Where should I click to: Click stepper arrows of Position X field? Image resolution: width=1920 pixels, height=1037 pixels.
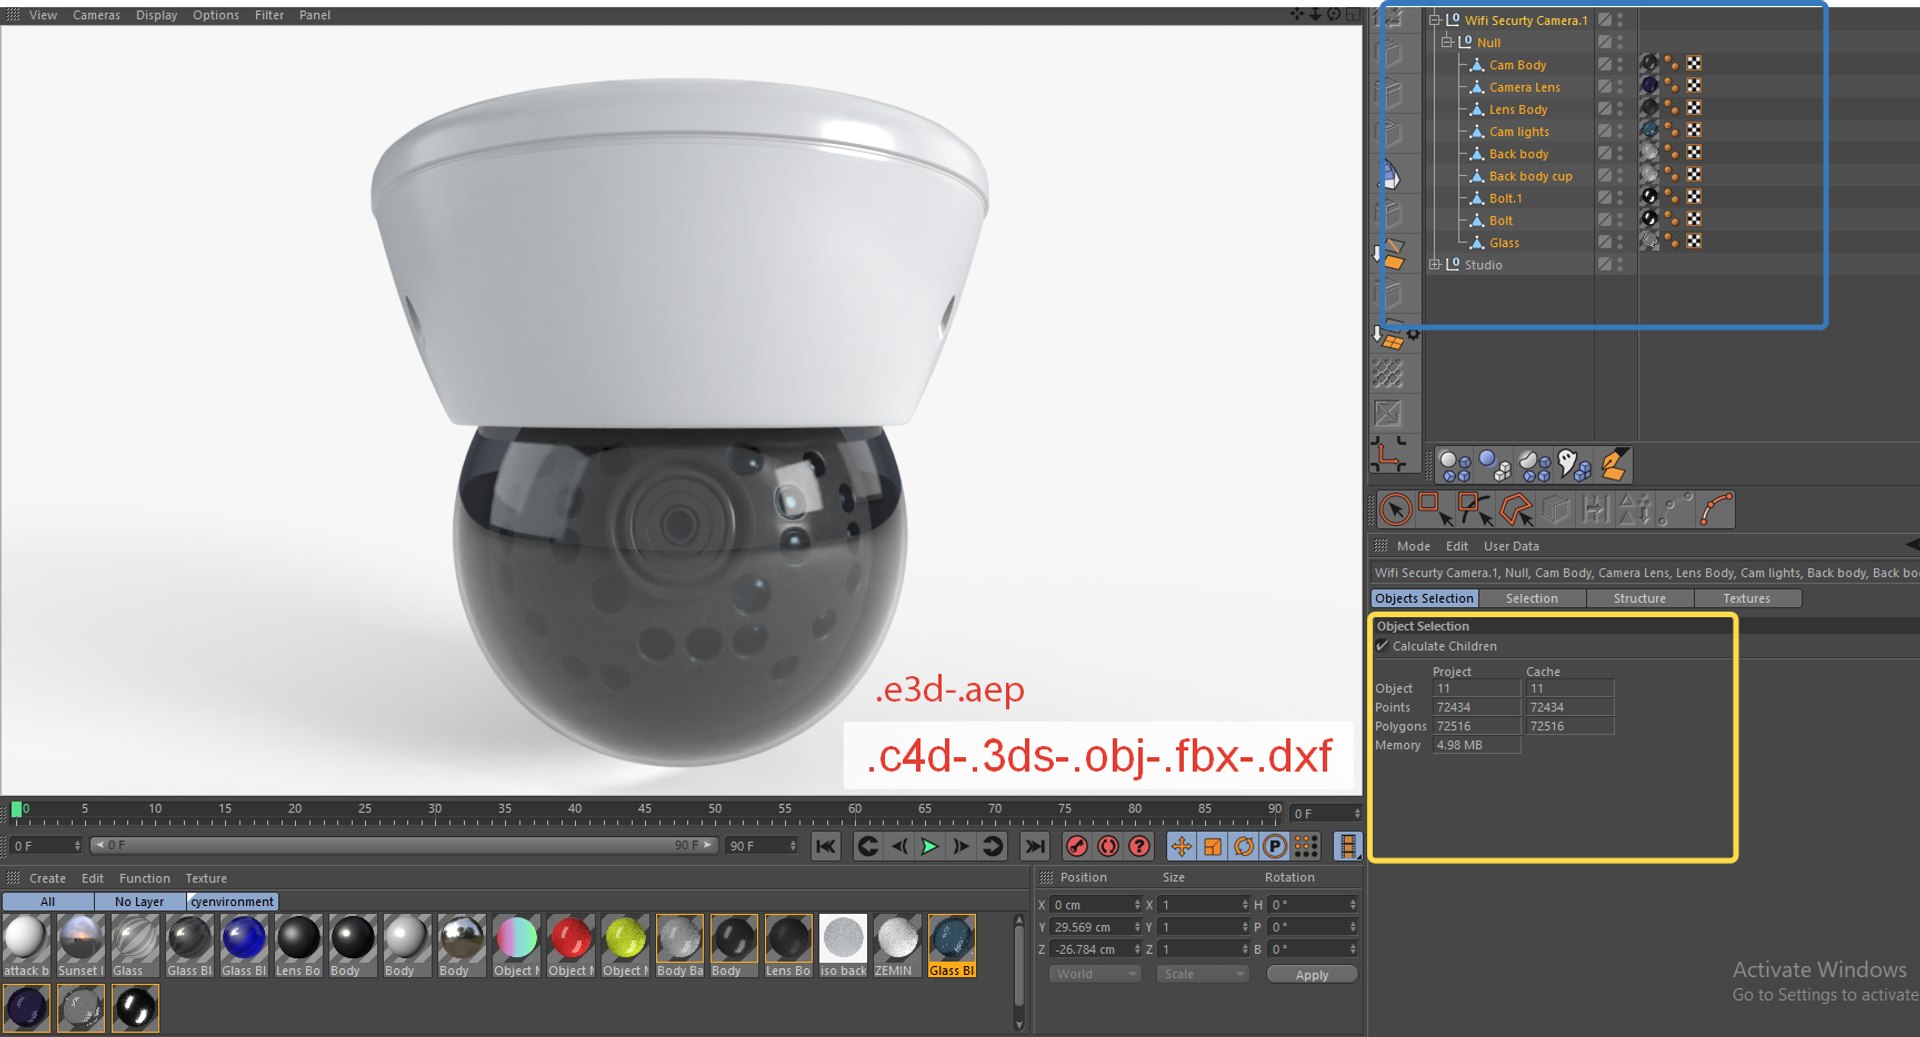tap(1137, 904)
